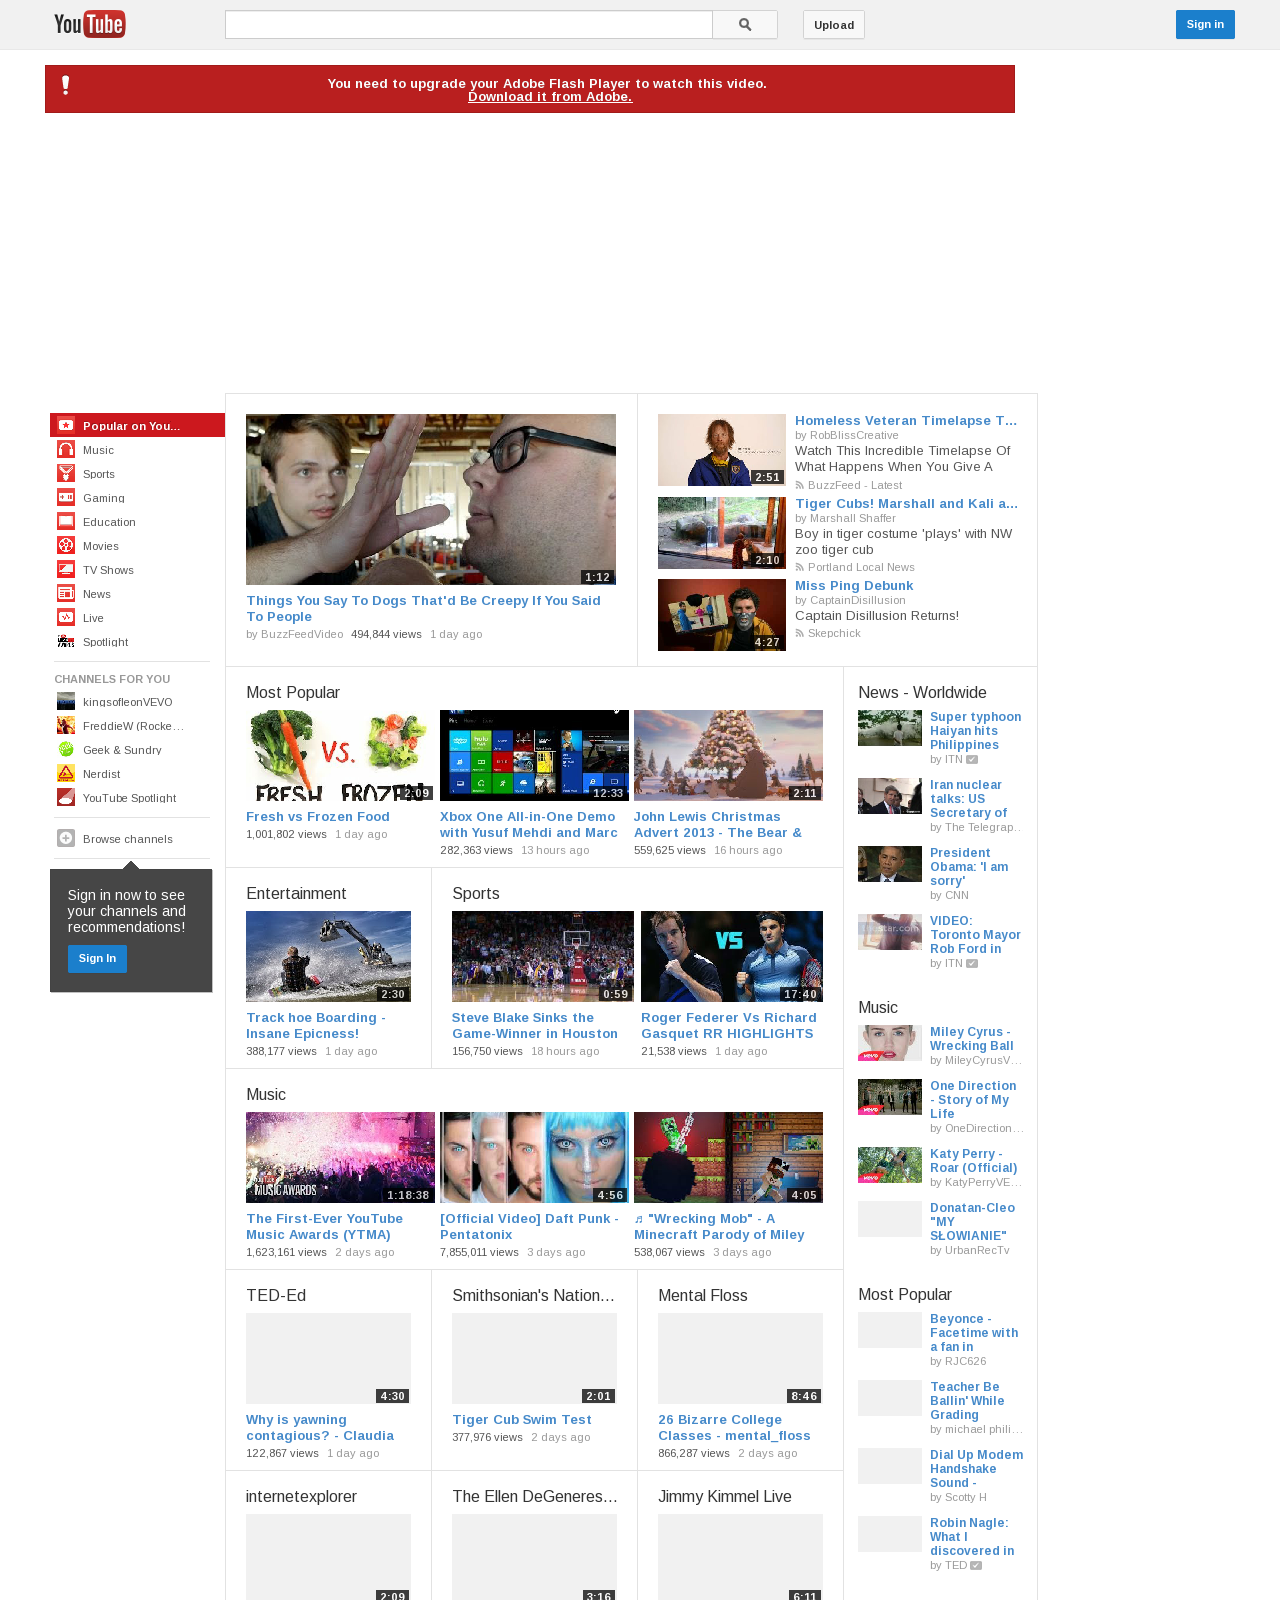Click the TV Shows category icon
This screenshot has height=1600, width=1280.
pos(66,569)
